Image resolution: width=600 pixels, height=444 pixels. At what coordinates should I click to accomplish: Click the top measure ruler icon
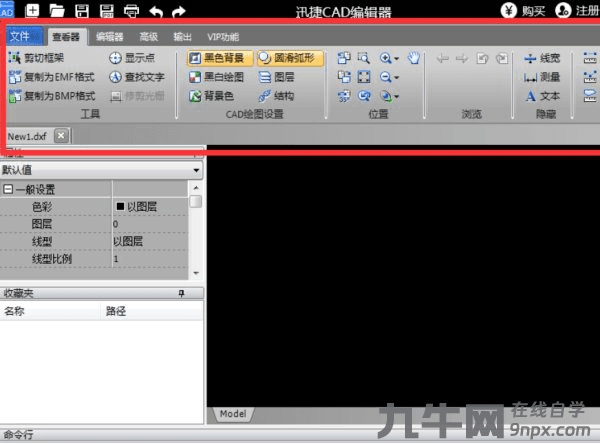coord(590,58)
